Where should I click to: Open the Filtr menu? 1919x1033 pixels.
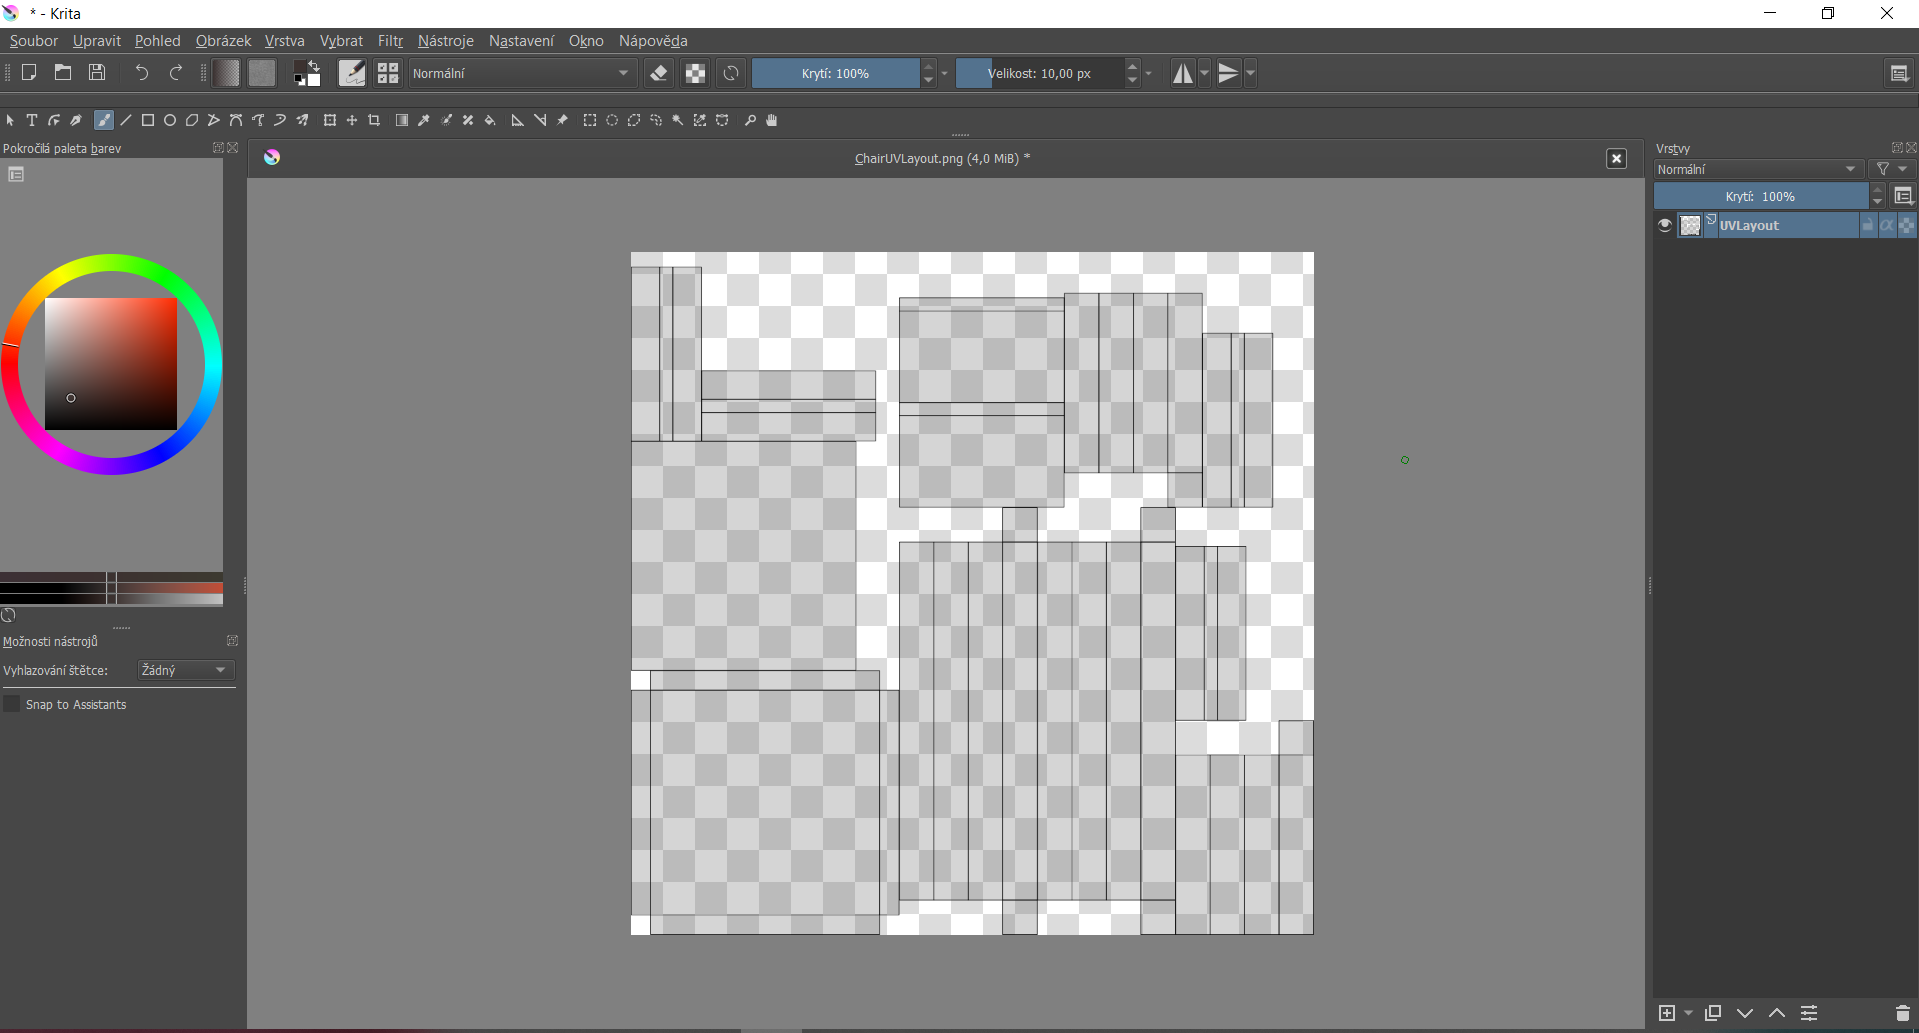pyautogui.click(x=390, y=41)
